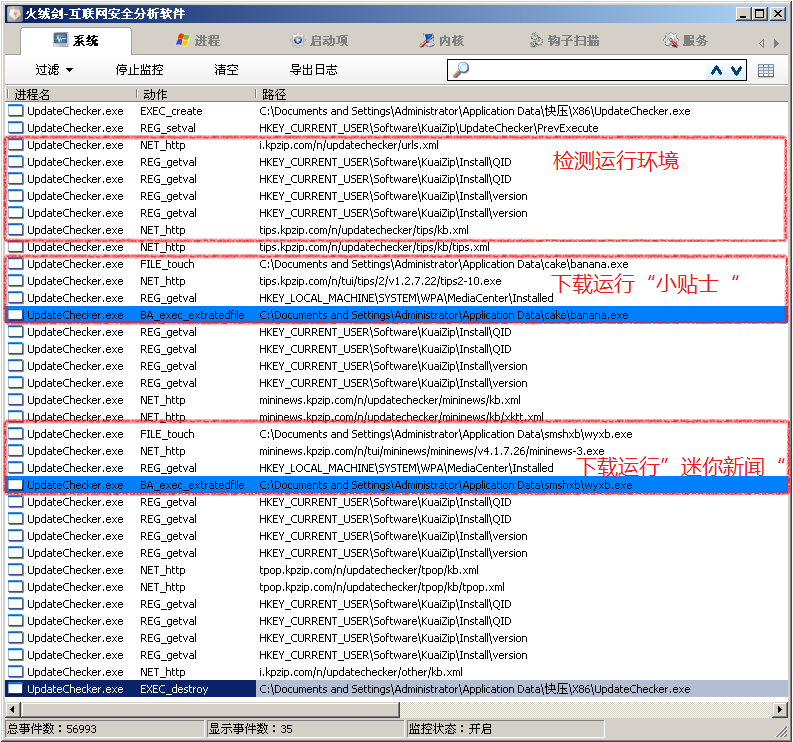Click the 停止监控 button

point(139,70)
